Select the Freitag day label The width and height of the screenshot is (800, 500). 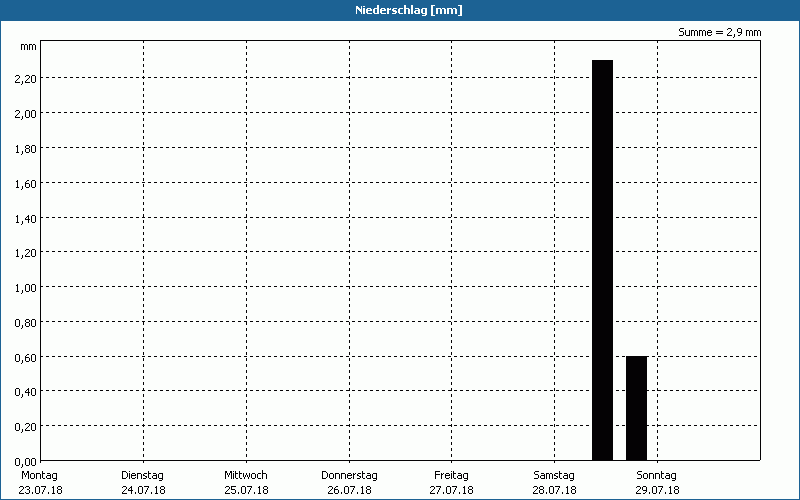[x=451, y=476]
